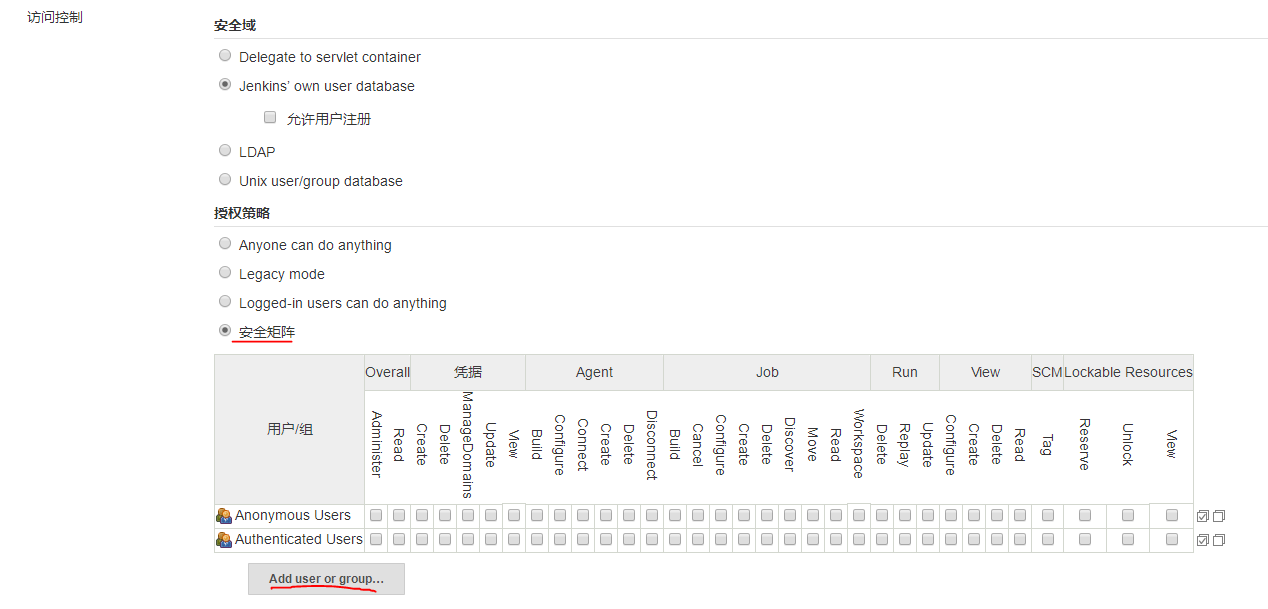Choose Delegate to servlet container realm
Screen dimensions: 1268x609
point(225,56)
